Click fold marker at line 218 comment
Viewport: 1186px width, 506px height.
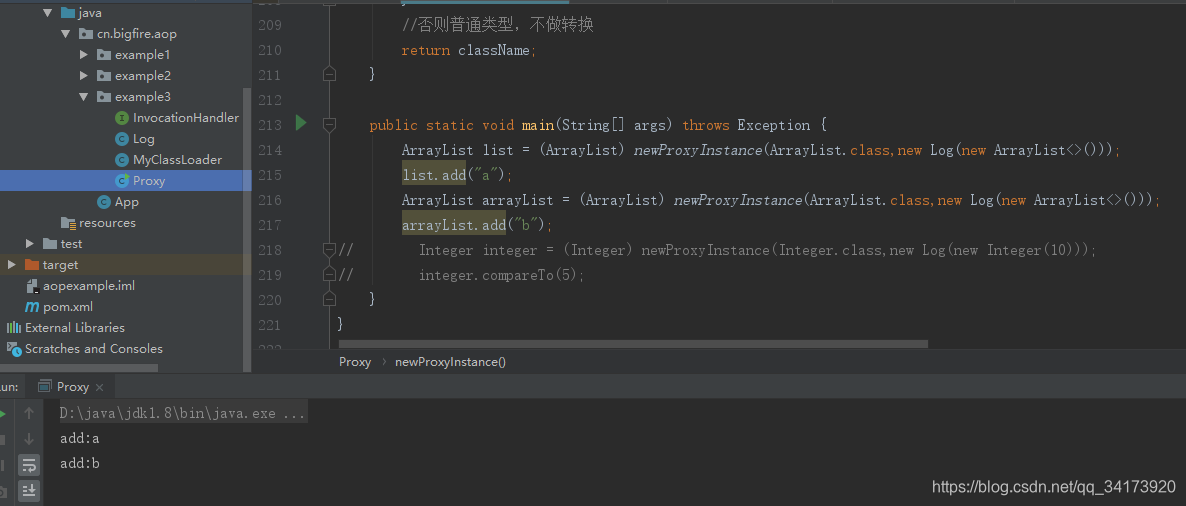(x=329, y=250)
